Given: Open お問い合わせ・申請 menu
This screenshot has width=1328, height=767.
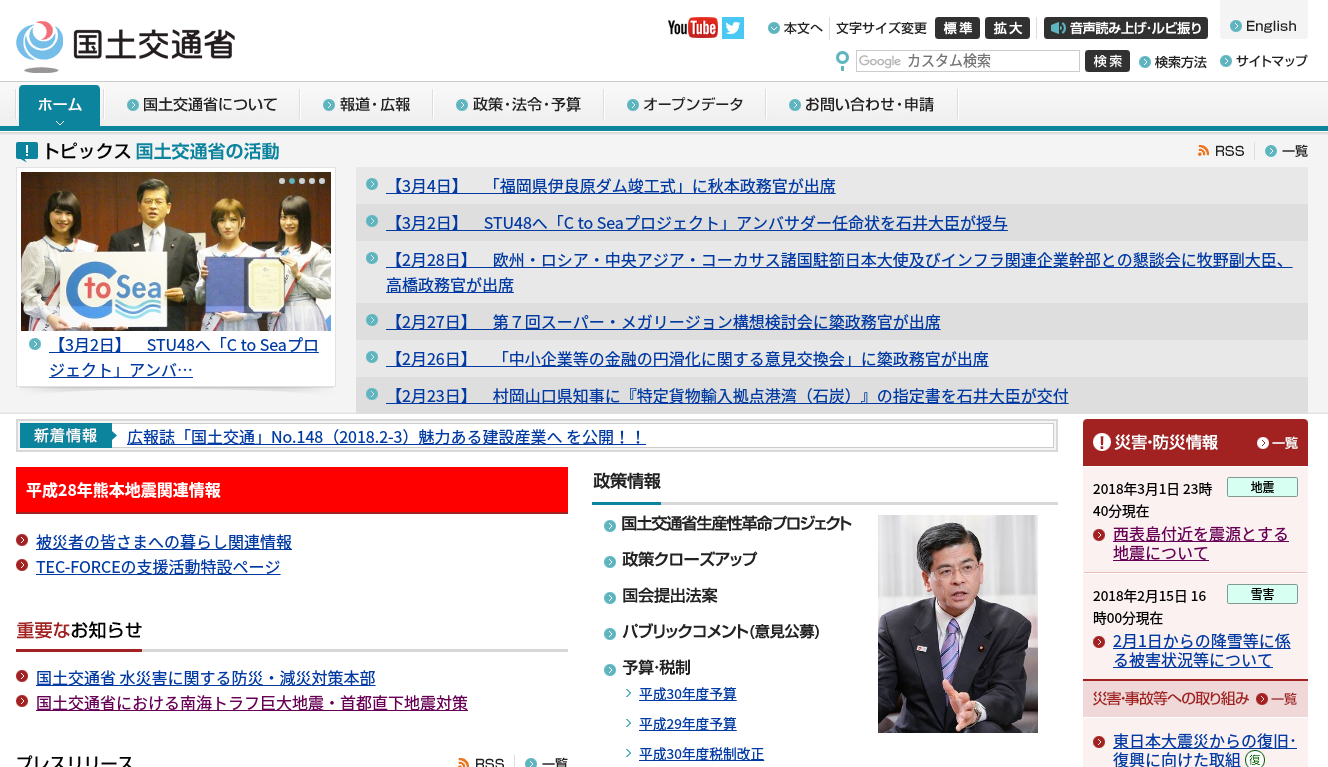Looking at the screenshot, I should (861, 104).
